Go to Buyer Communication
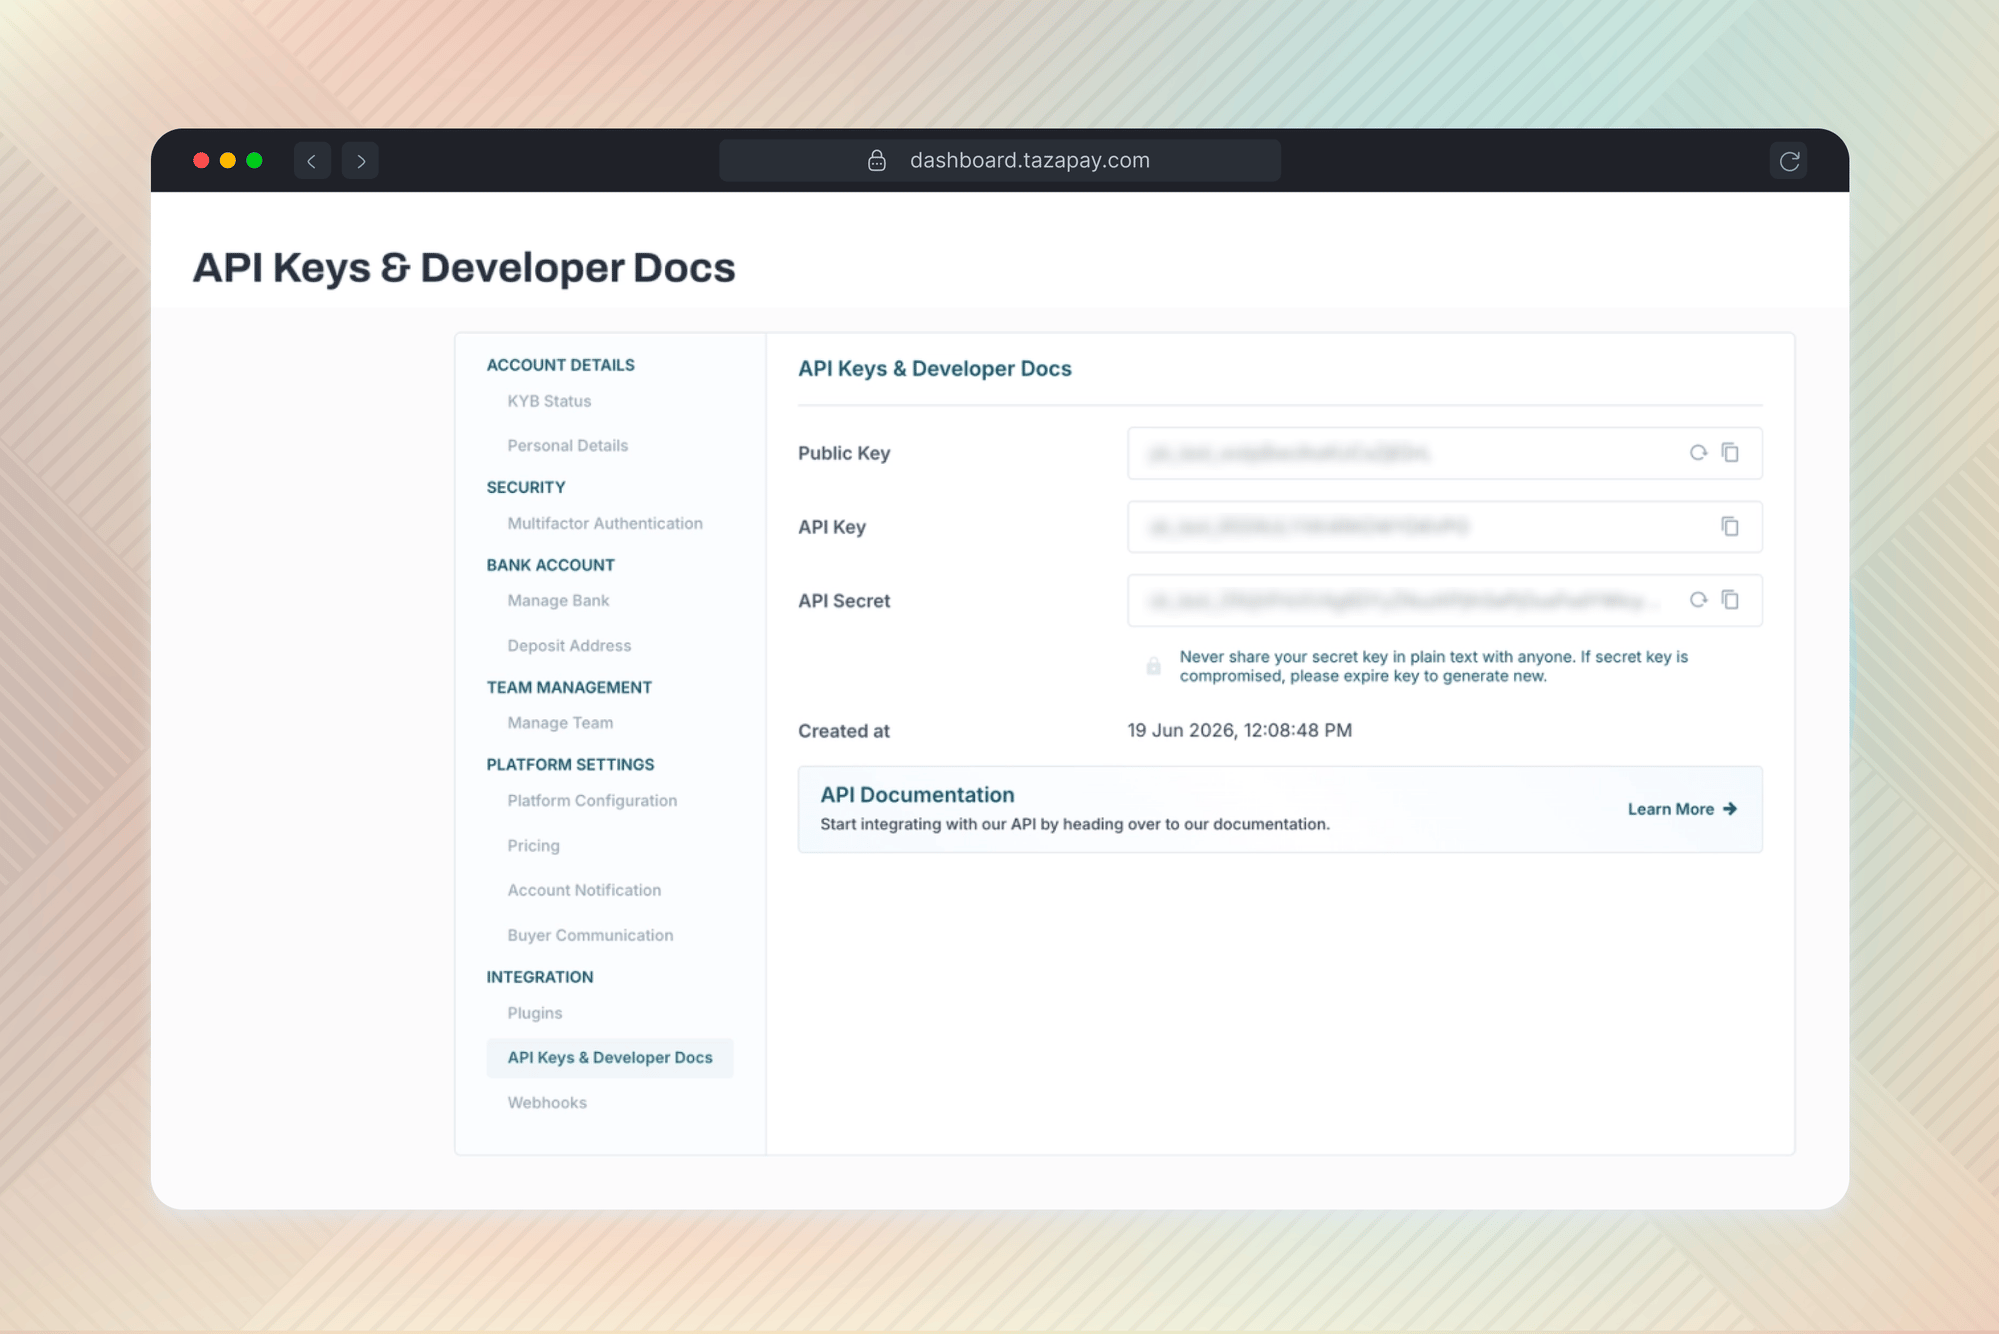 [590, 935]
